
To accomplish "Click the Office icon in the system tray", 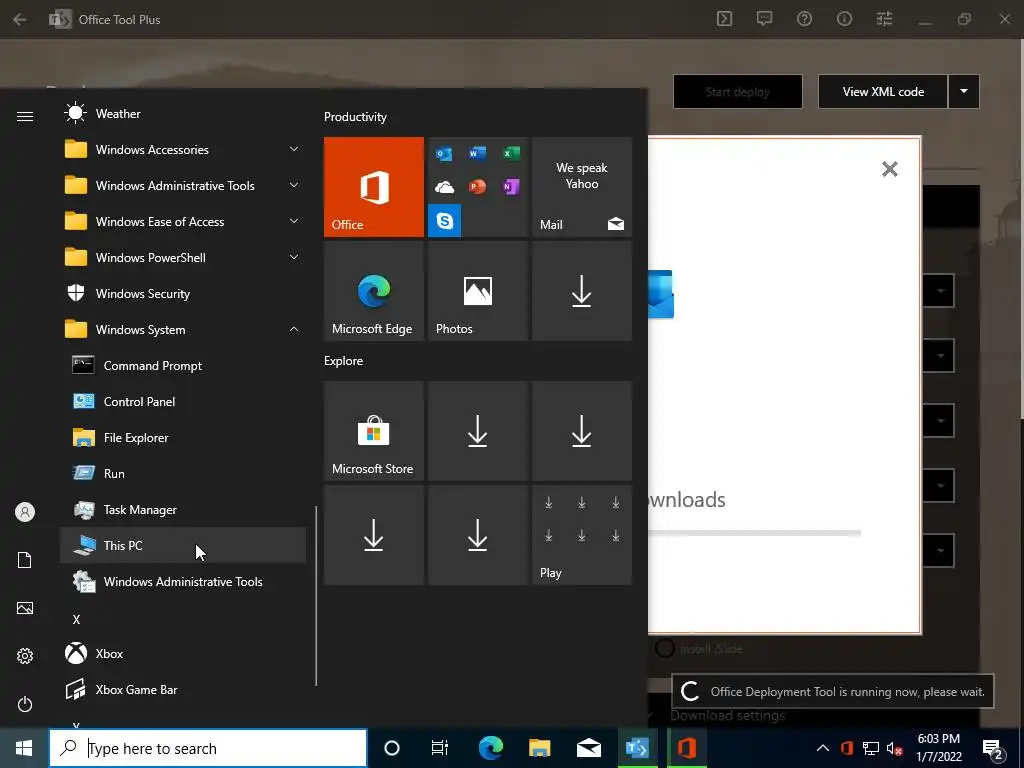I will 847,748.
